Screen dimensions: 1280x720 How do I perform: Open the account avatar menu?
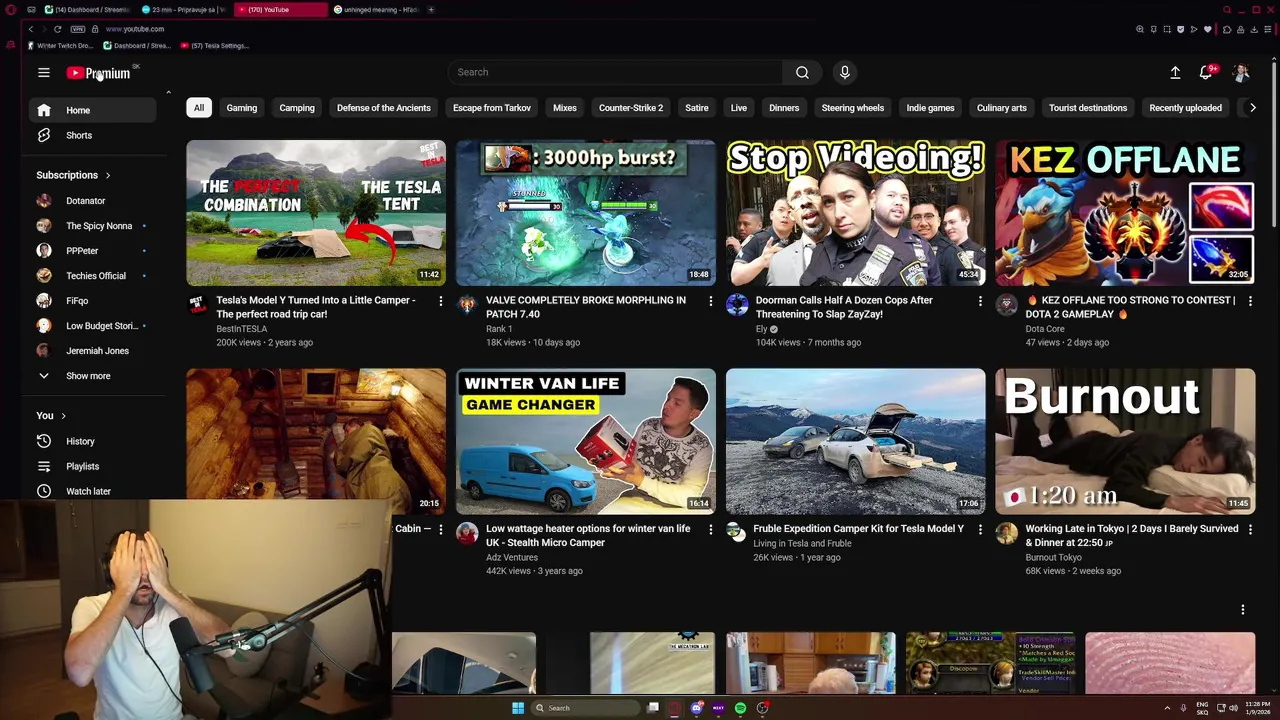[x=1241, y=72]
